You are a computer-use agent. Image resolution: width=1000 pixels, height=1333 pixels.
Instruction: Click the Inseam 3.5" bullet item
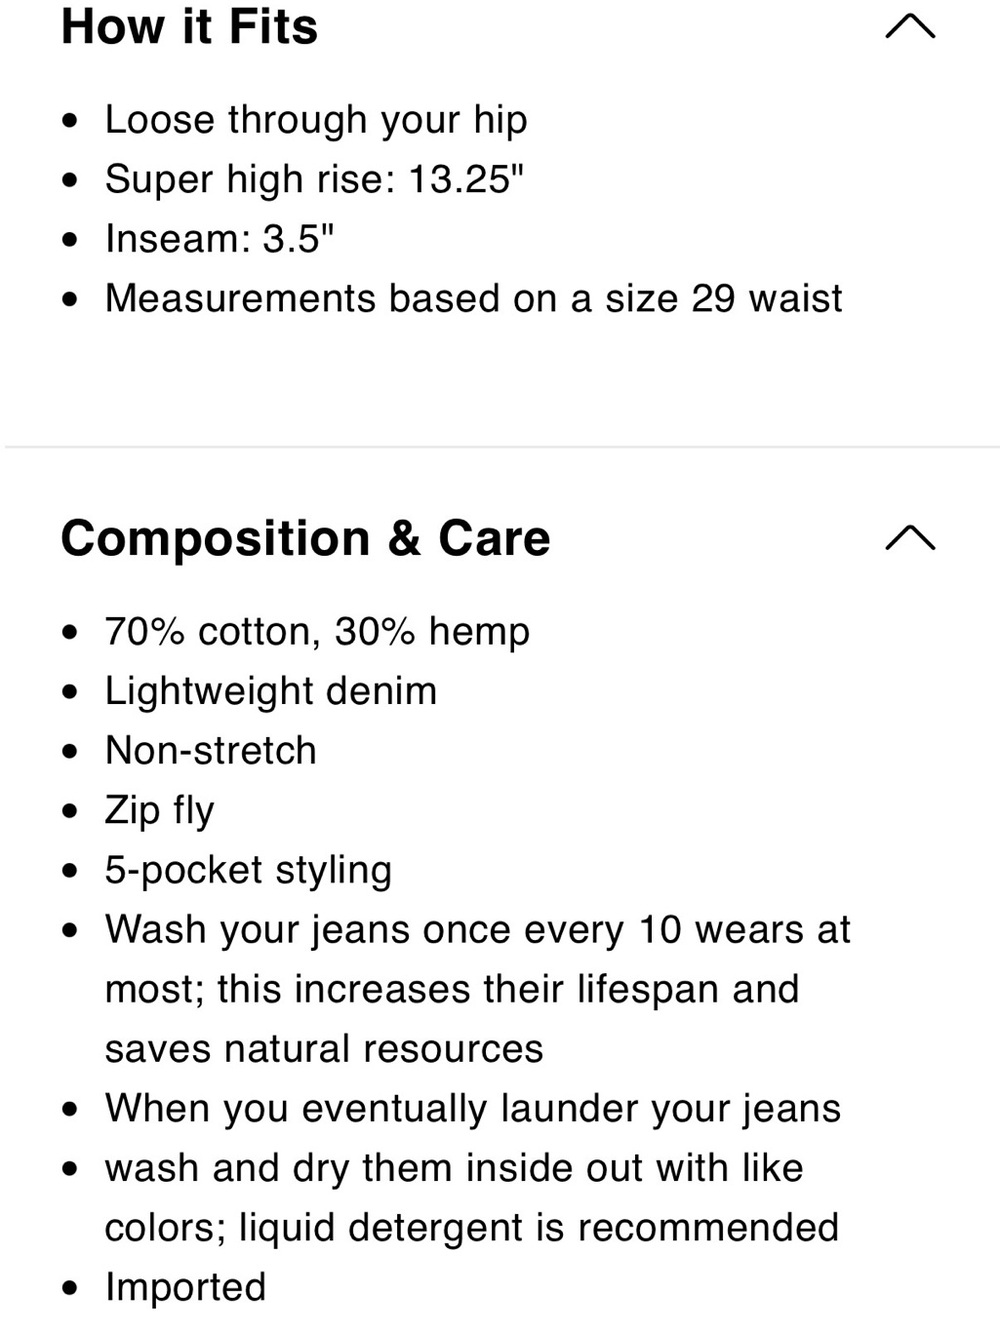220,239
